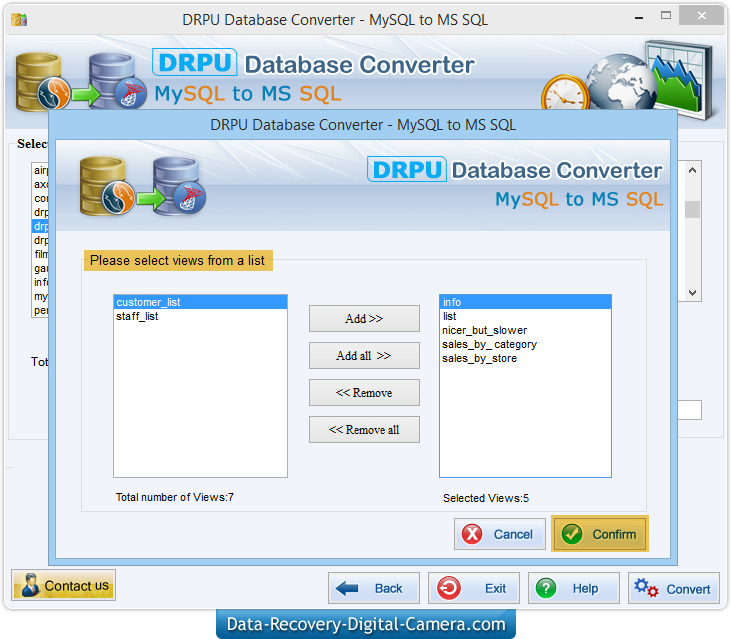The image size is (731, 639).
Task: Click the app icon in the title bar
Action: pyautogui.click(x=19, y=20)
